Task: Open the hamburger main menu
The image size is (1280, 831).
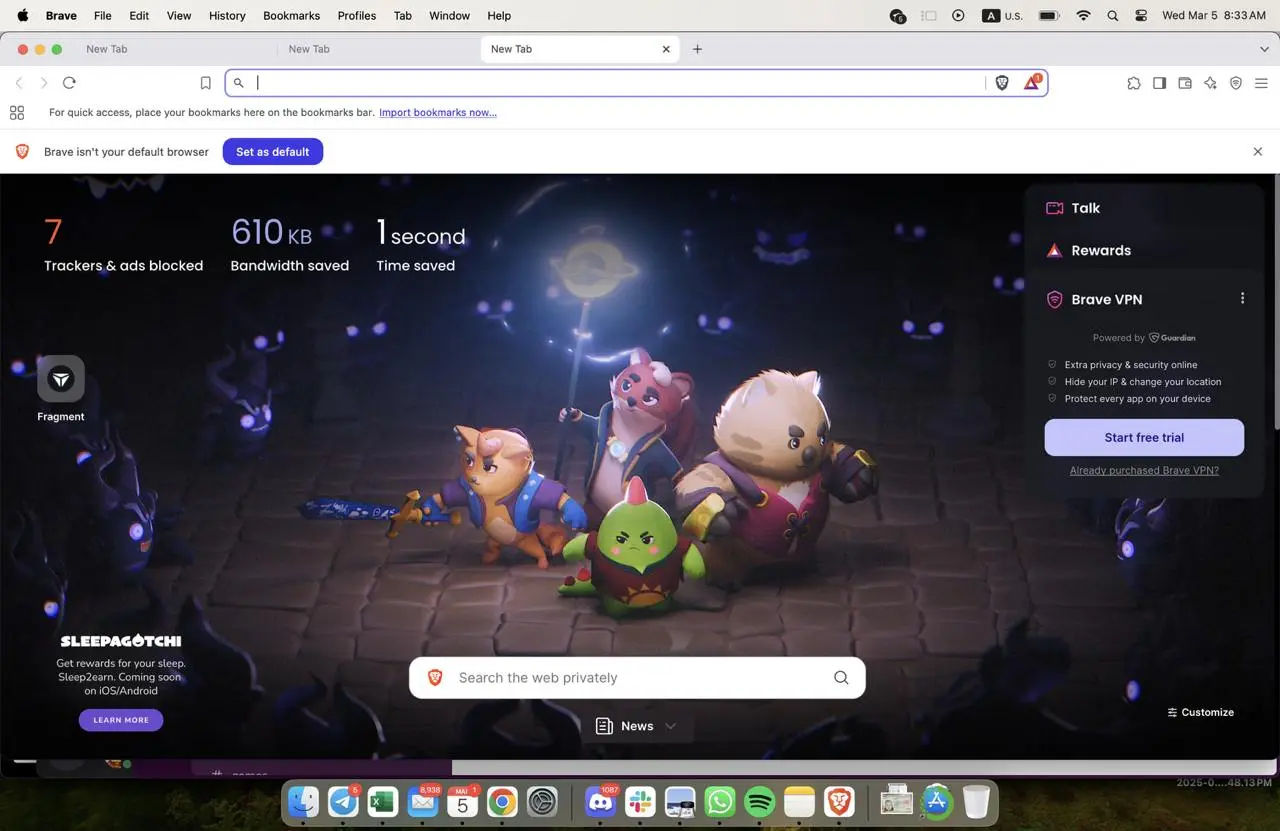Action: 1261,83
